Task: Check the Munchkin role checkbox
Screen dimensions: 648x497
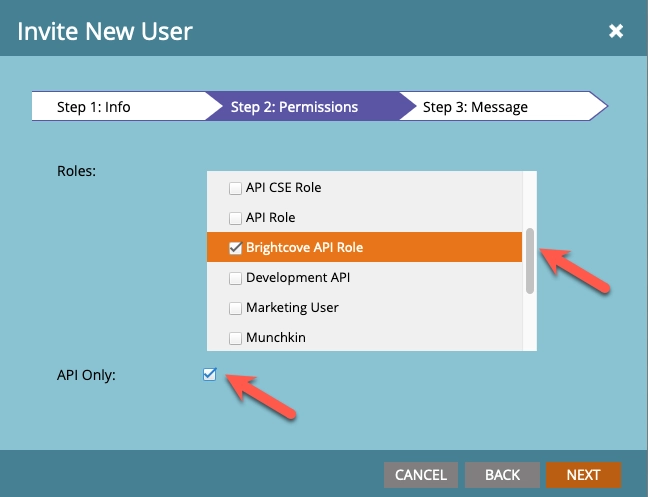Action: pyautogui.click(x=235, y=338)
